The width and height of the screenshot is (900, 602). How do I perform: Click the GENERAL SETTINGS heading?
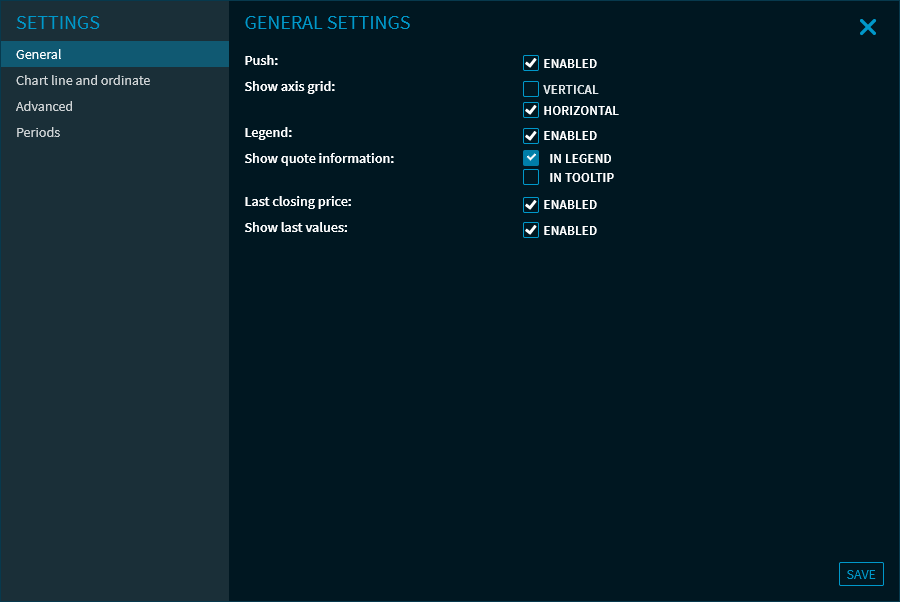click(327, 23)
